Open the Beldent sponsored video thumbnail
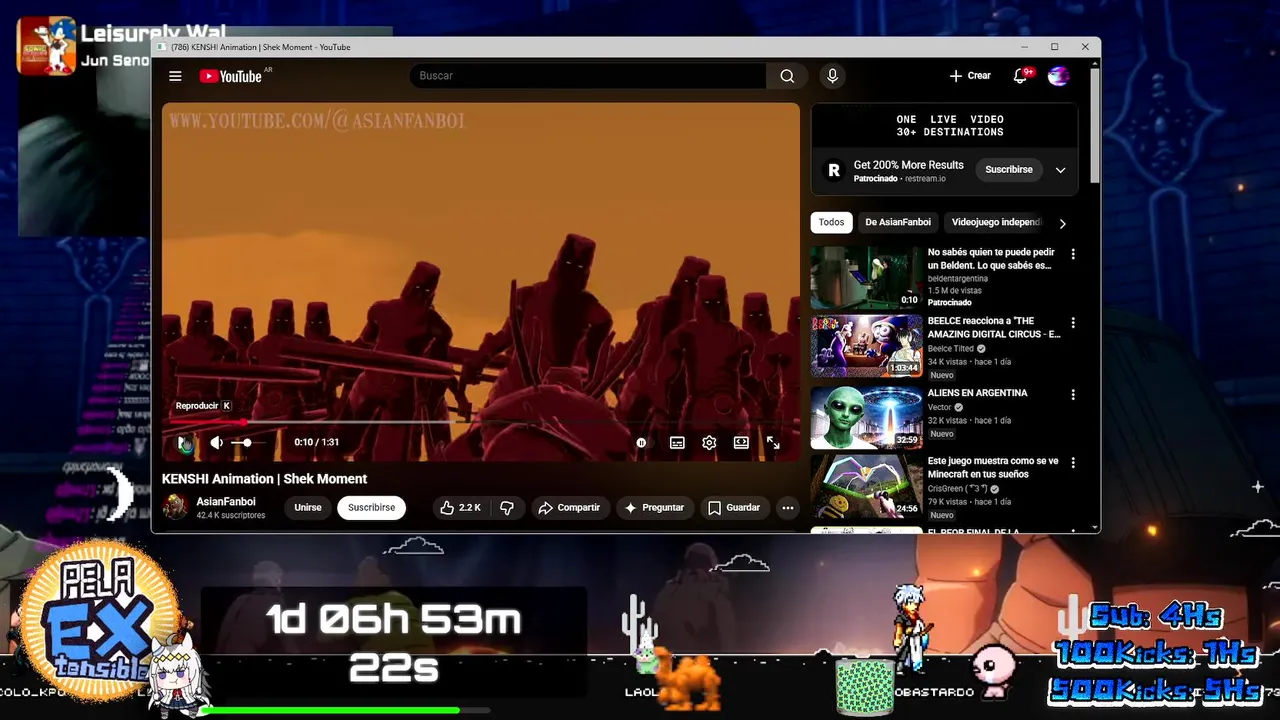The height and width of the screenshot is (720, 1280). 866,278
